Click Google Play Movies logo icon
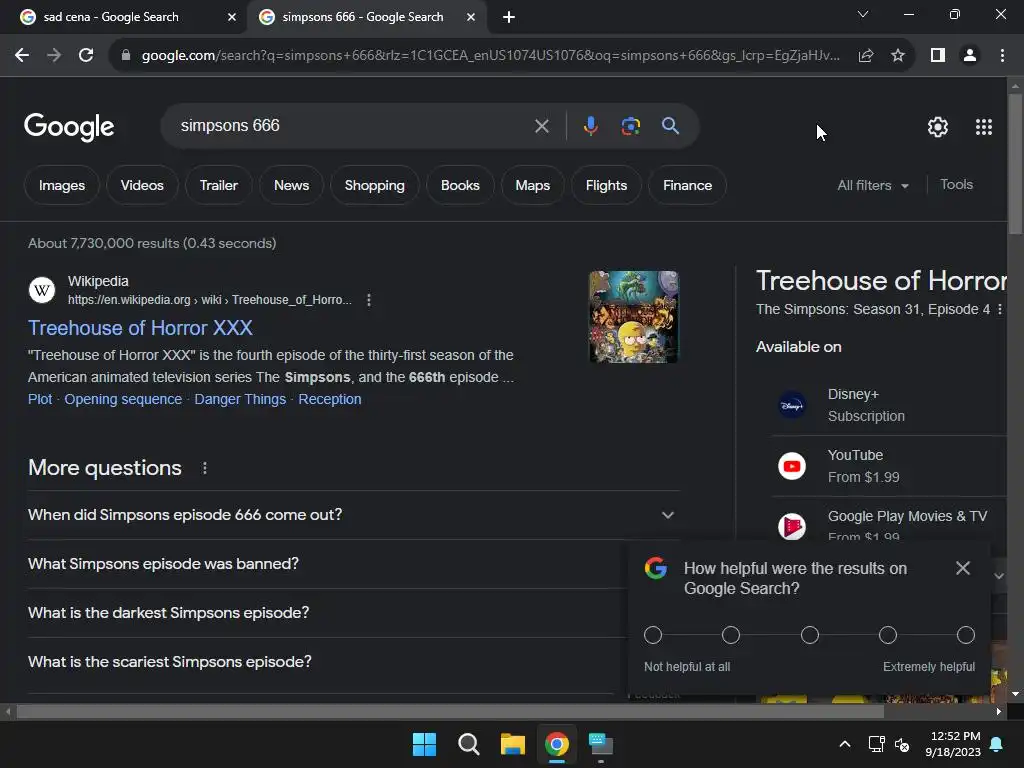This screenshot has height=768, width=1024. 792,526
